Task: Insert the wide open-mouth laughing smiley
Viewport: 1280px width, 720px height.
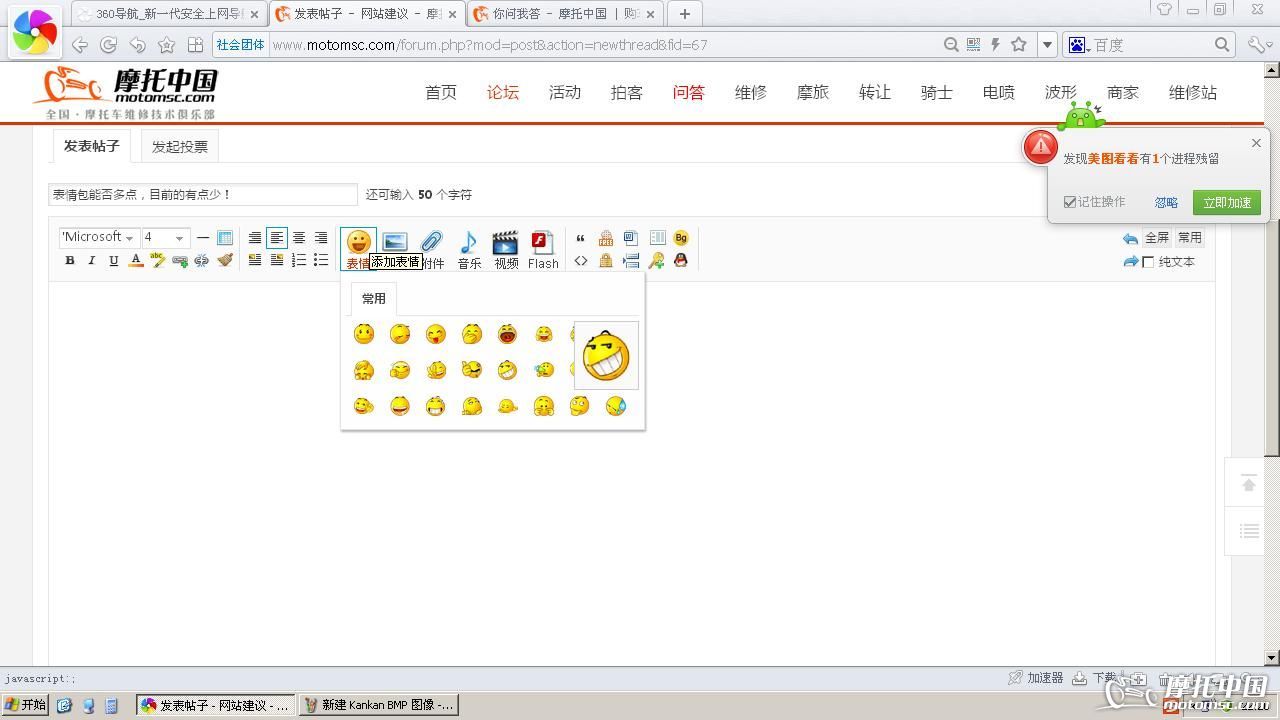Action: pyautogui.click(x=508, y=334)
